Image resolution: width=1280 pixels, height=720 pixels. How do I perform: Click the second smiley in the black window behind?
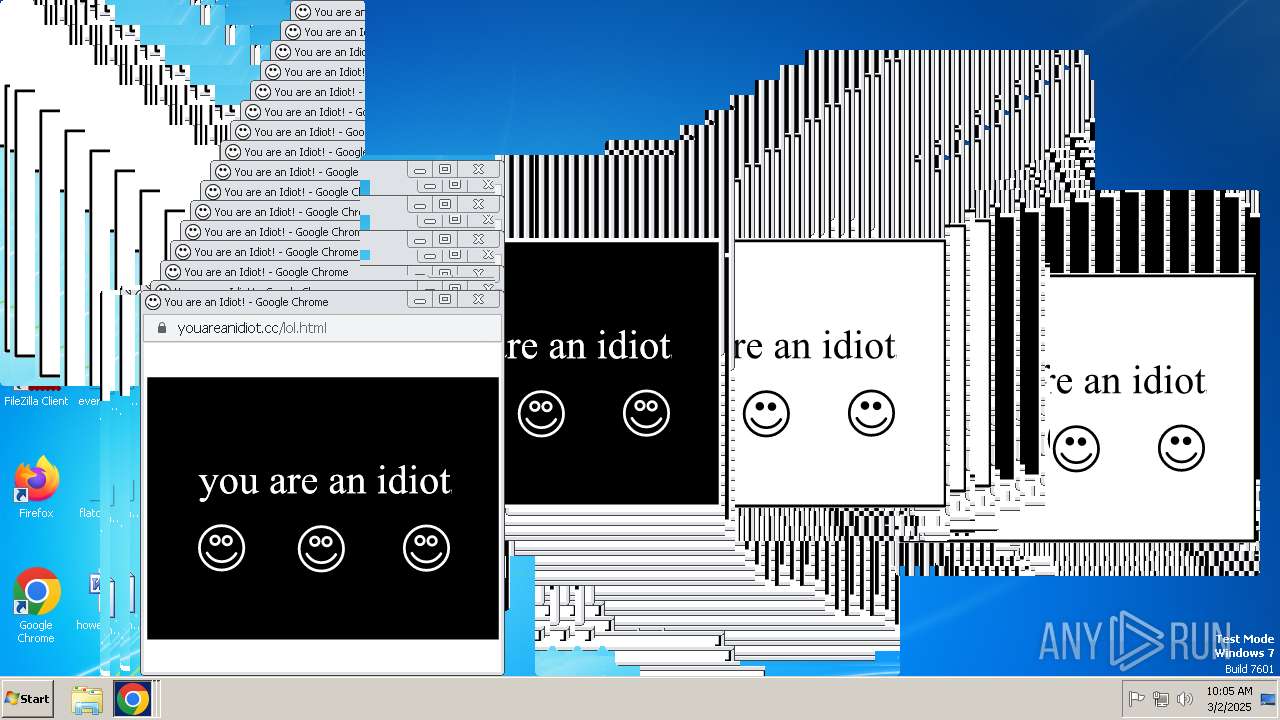[646, 413]
